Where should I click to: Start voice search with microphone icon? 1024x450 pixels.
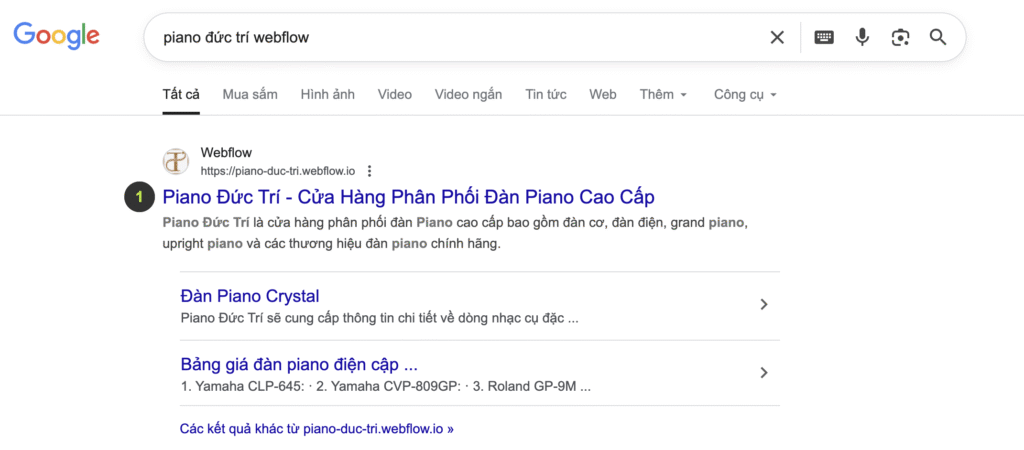(x=862, y=38)
